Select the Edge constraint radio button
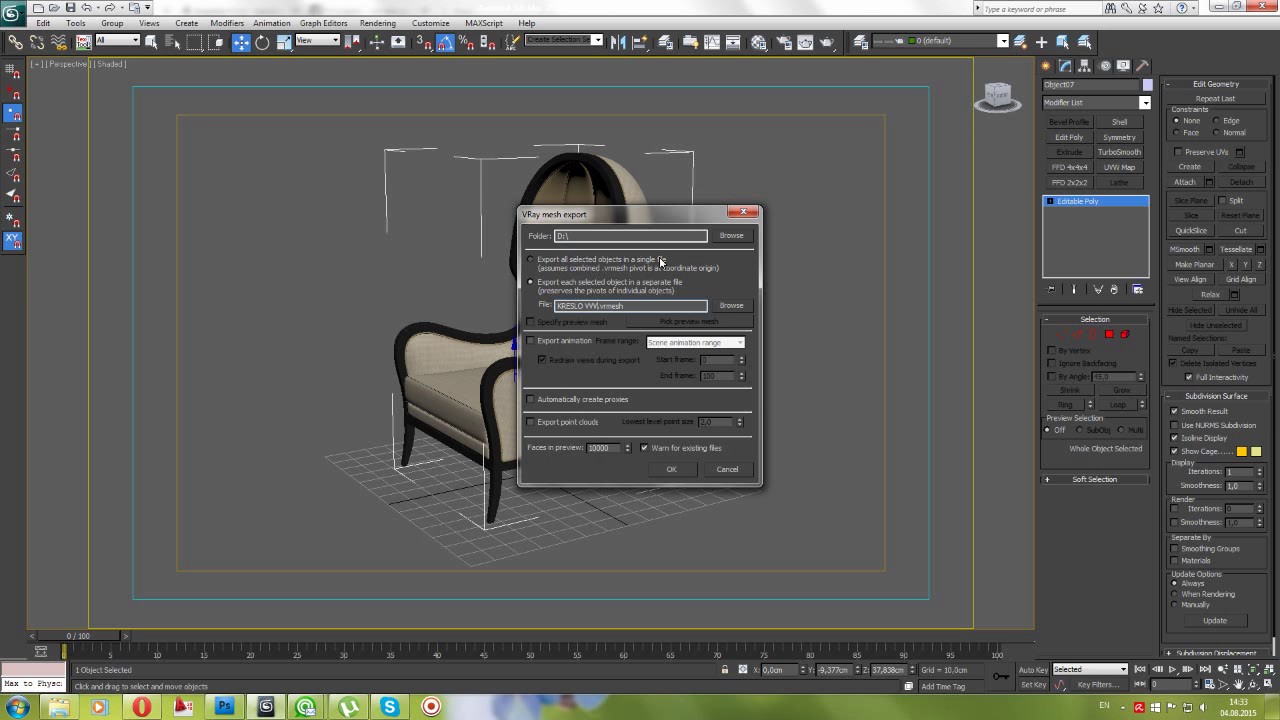Screen dimensions: 1280x720 [x=1216, y=121]
